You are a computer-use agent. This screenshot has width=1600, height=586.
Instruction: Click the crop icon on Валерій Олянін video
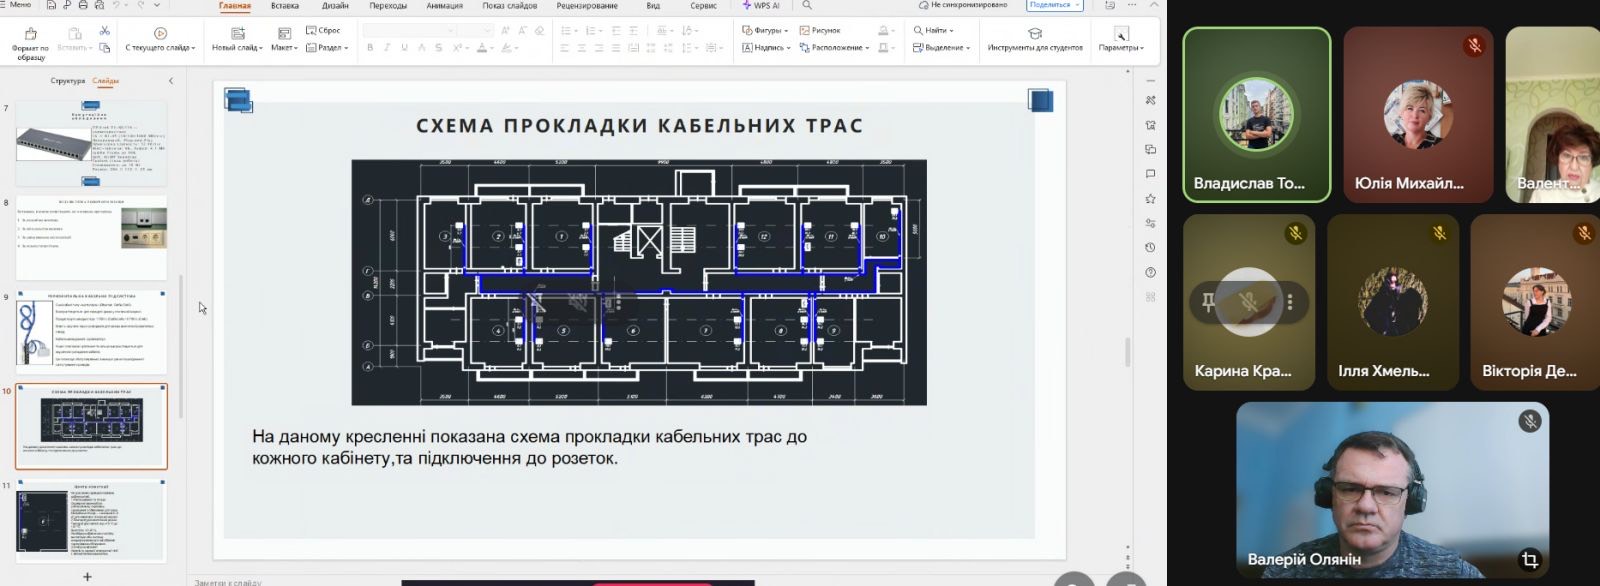click(x=1528, y=559)
